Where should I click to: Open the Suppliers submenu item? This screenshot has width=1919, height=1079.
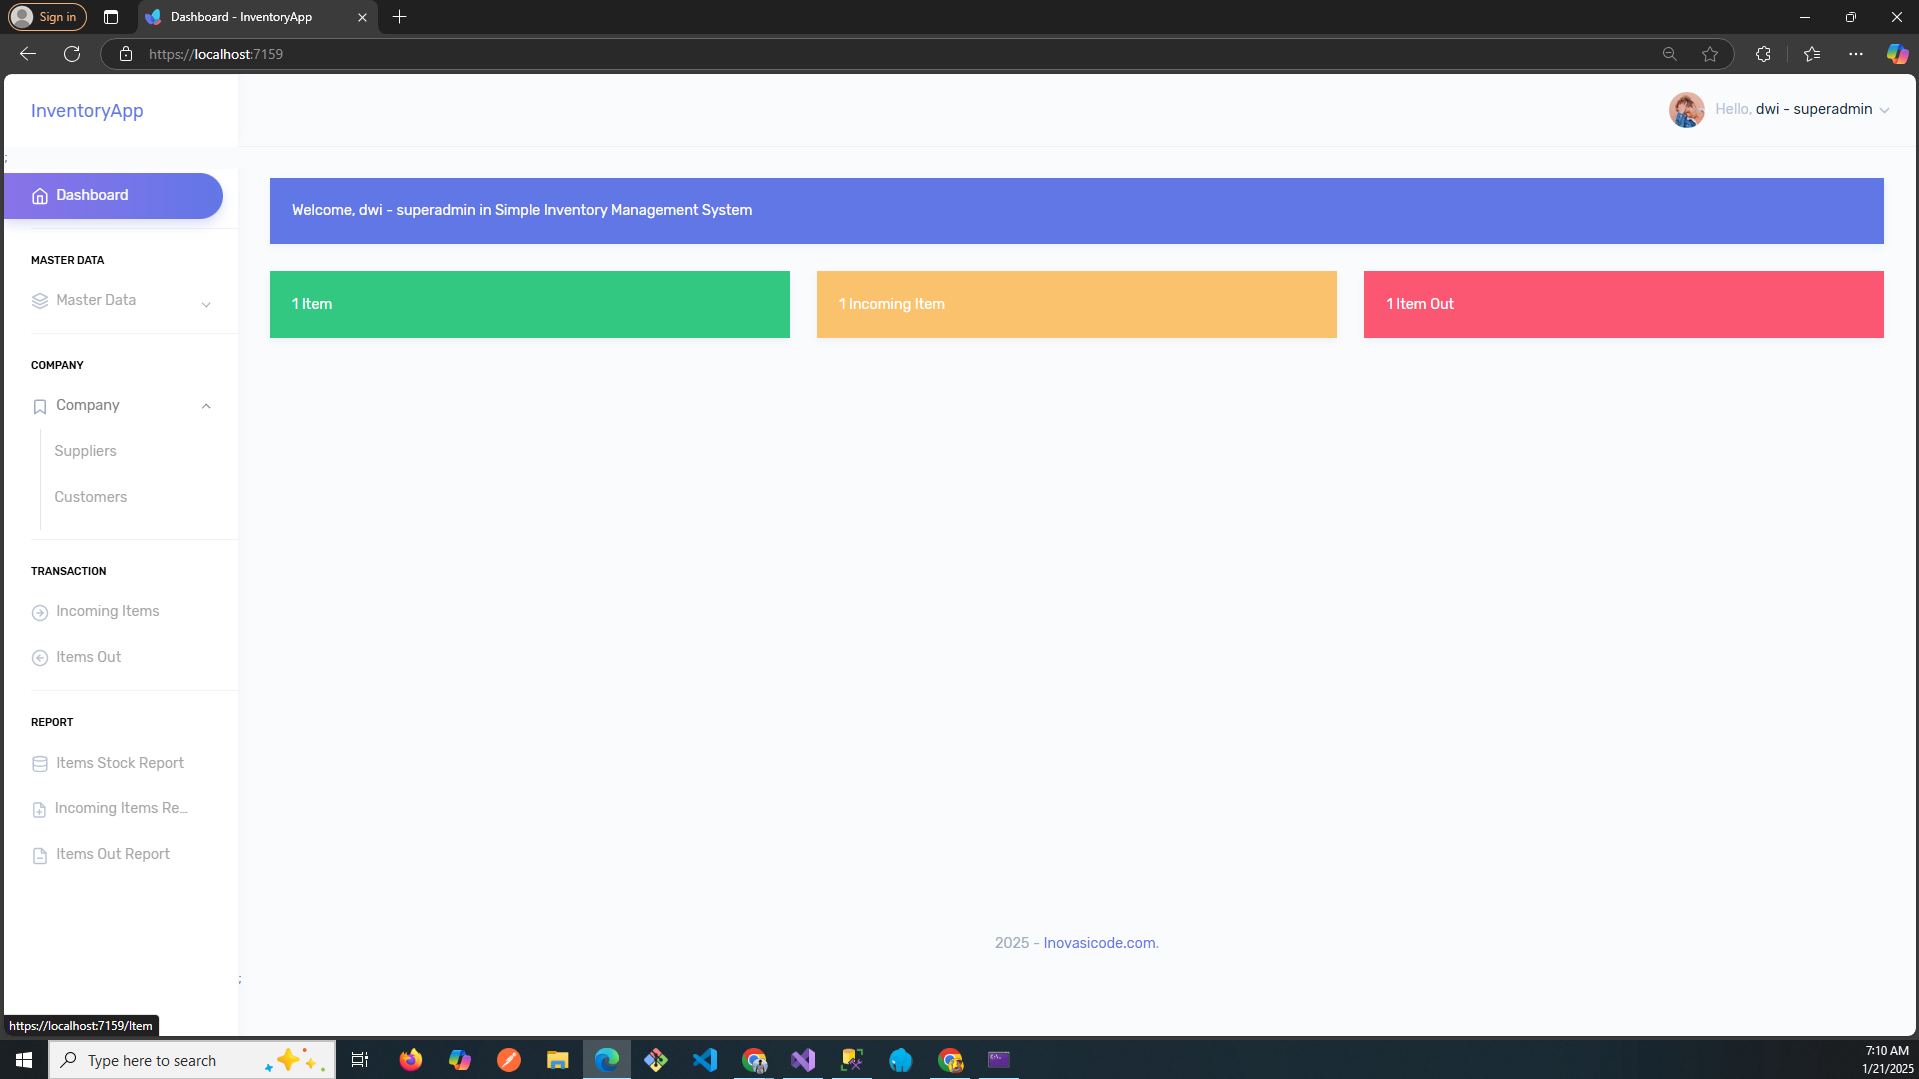pos(85,451)
